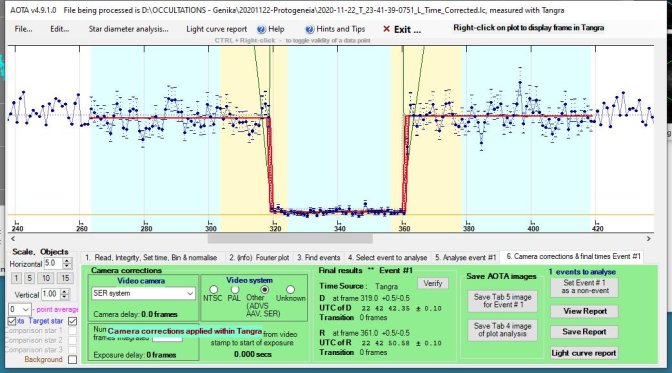The width and height of the screenshot is (672, 373).
Task: Open Hints and Tips
Action: 335,29
